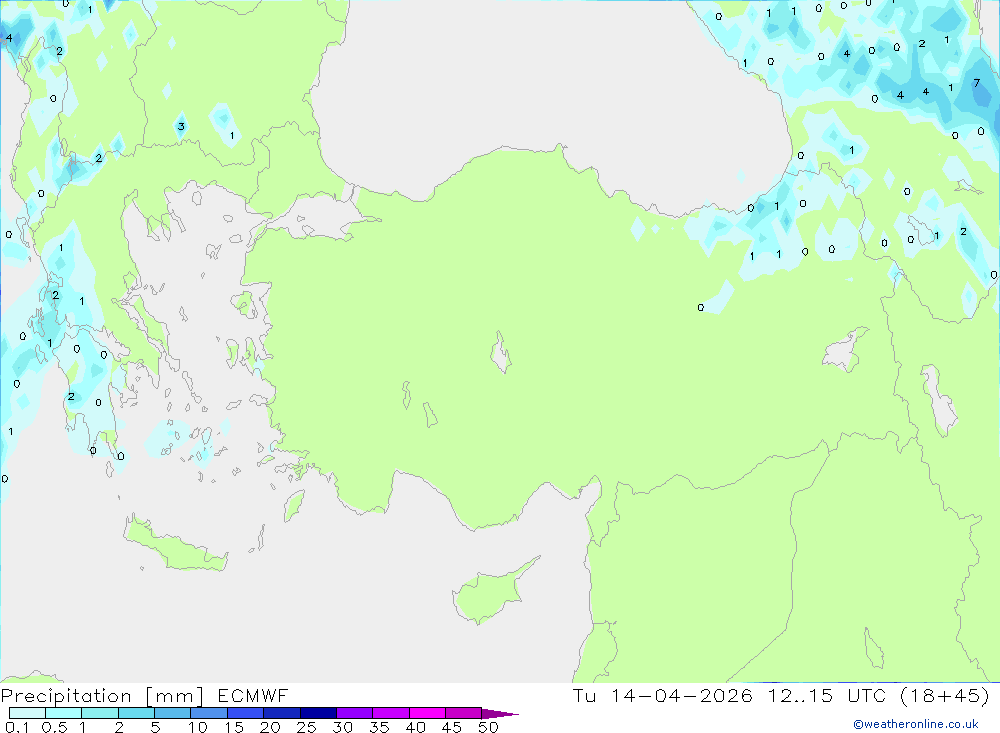Image resolution: width=1000 pixels, height=733 pixels.
Task: Click the '25' legend scale label
Action: 307,727
